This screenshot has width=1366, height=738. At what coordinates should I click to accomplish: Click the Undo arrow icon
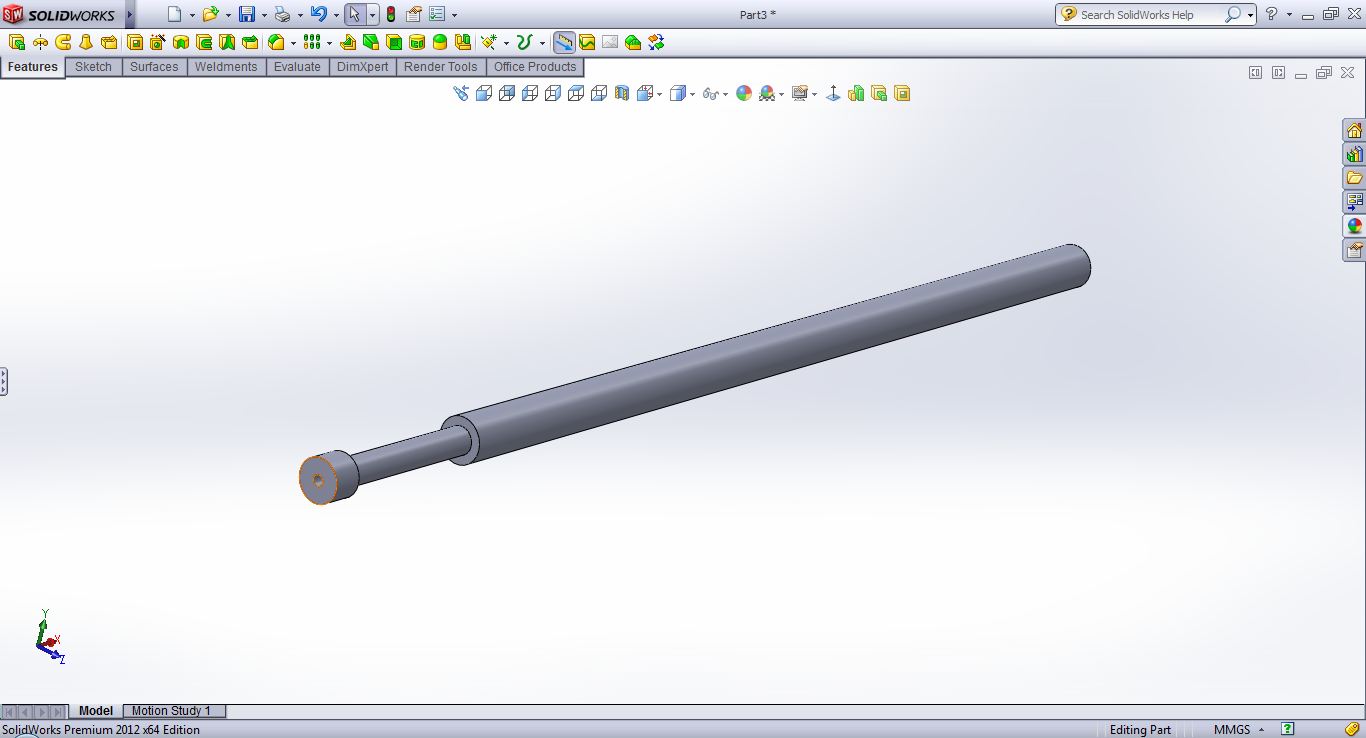pos(318,14)
